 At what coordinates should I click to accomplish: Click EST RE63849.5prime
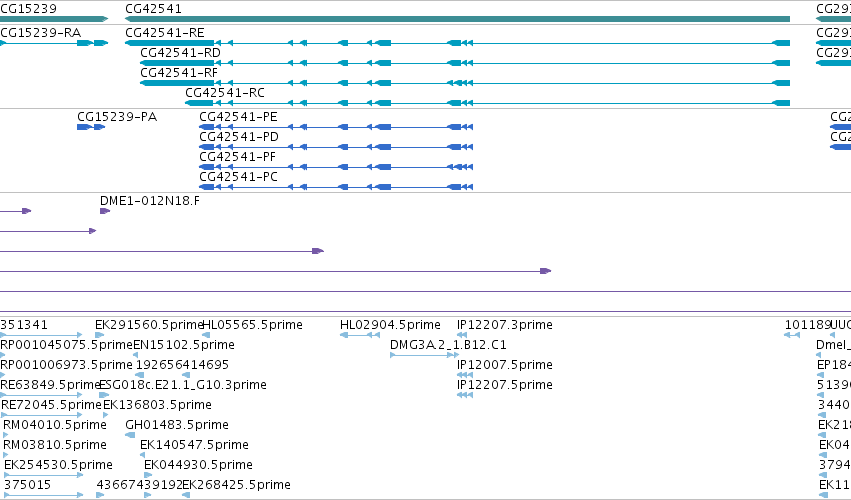coord(50,385)
